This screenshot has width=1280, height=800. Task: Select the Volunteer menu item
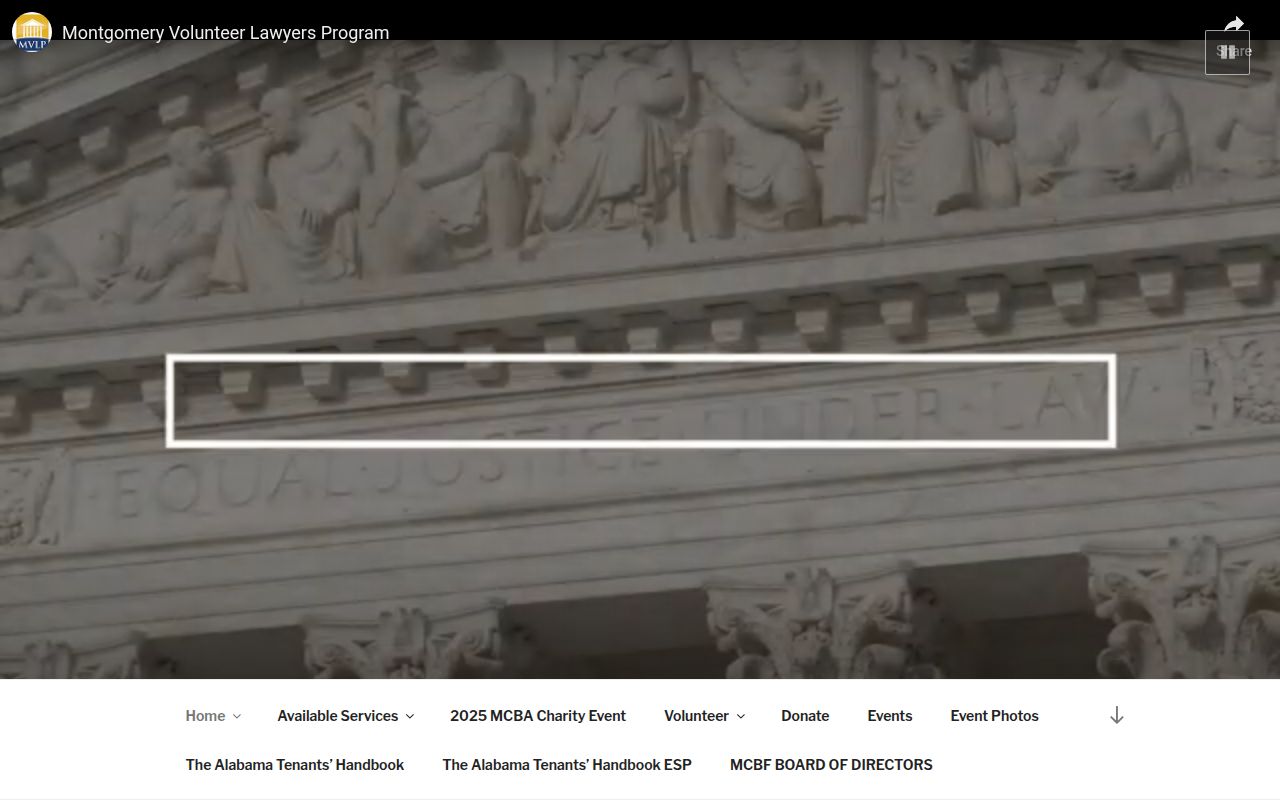tap(696, 716)
